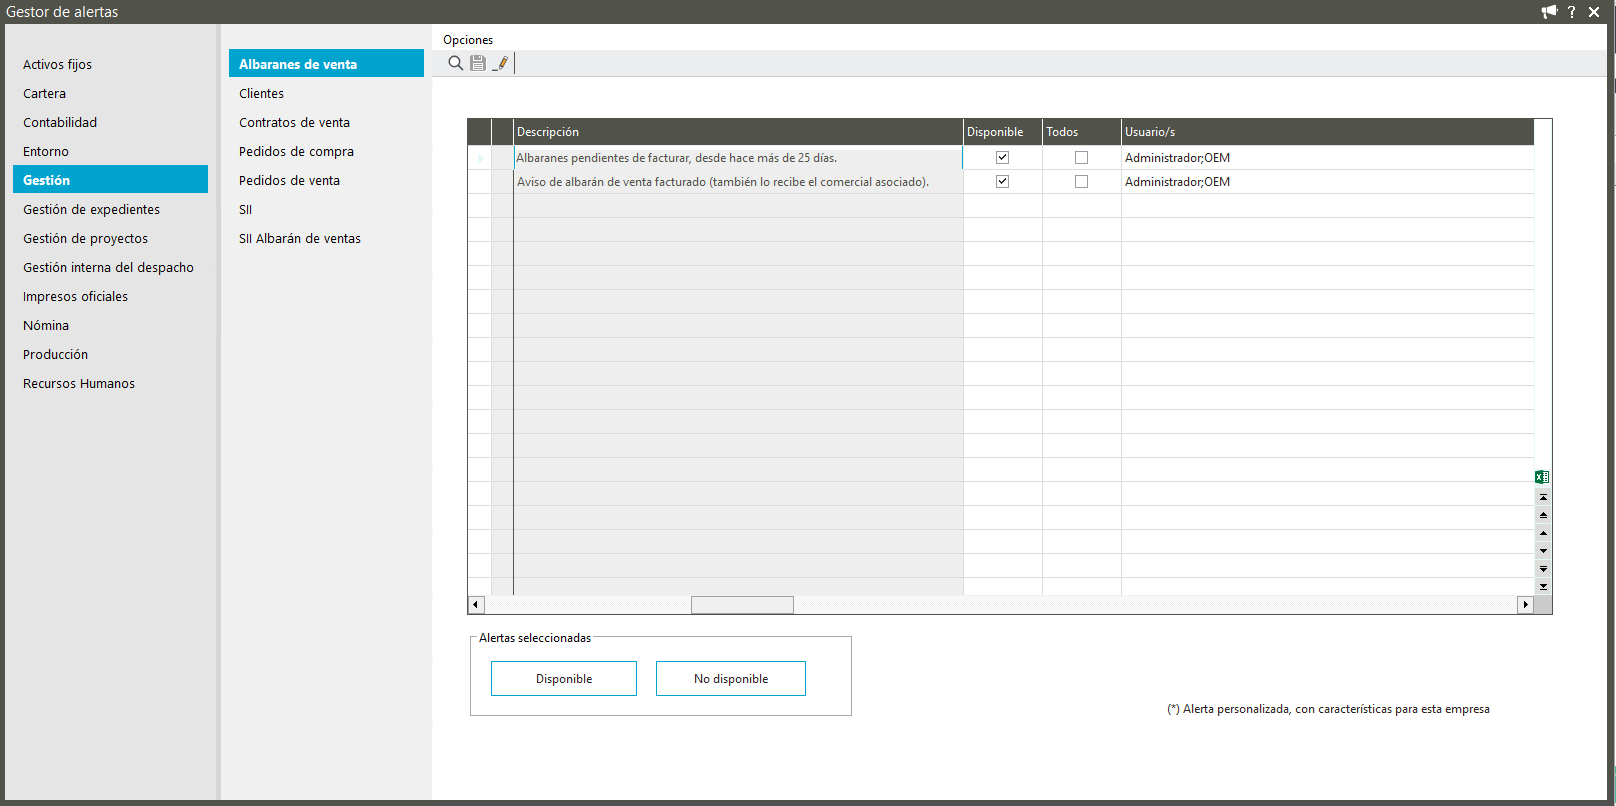Select Pedidos de venta category

click(x=326, y=180)
